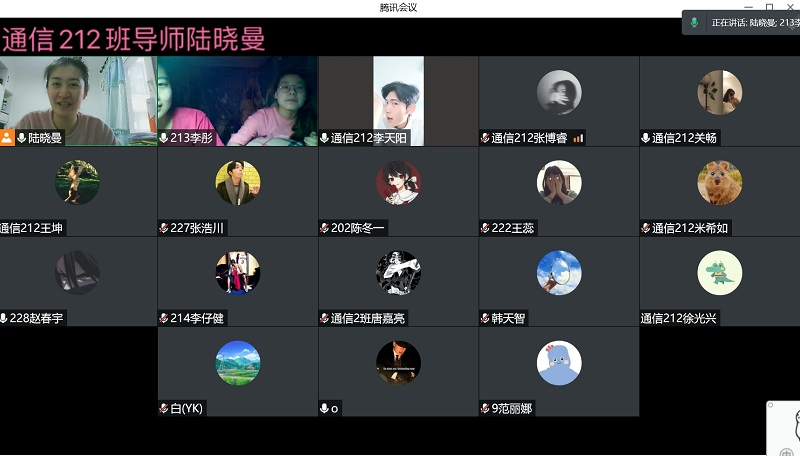Click 9范丽娜's blue cartoon avatar

coord(559,363)
